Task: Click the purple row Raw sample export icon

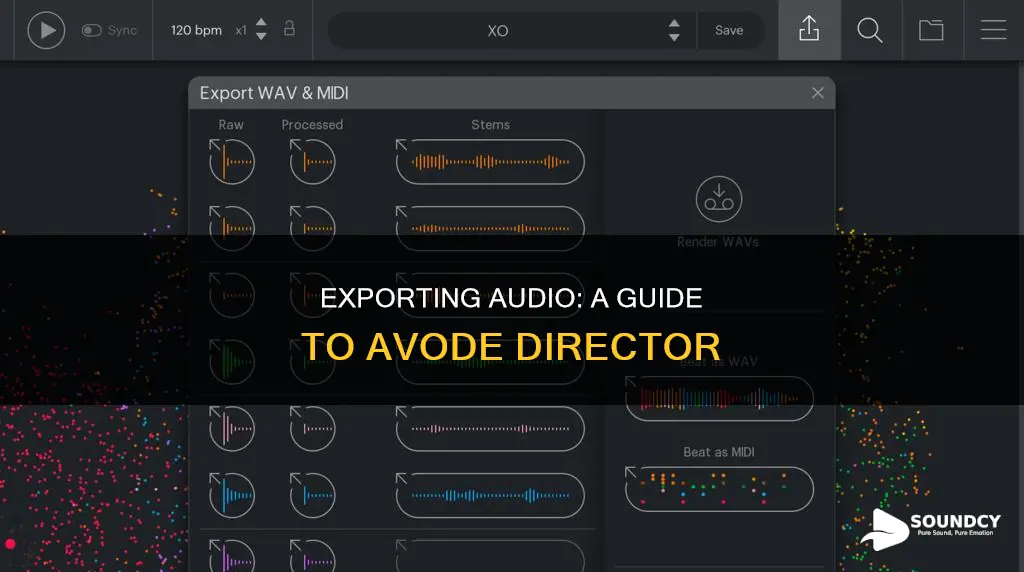Action: [232, 556]
